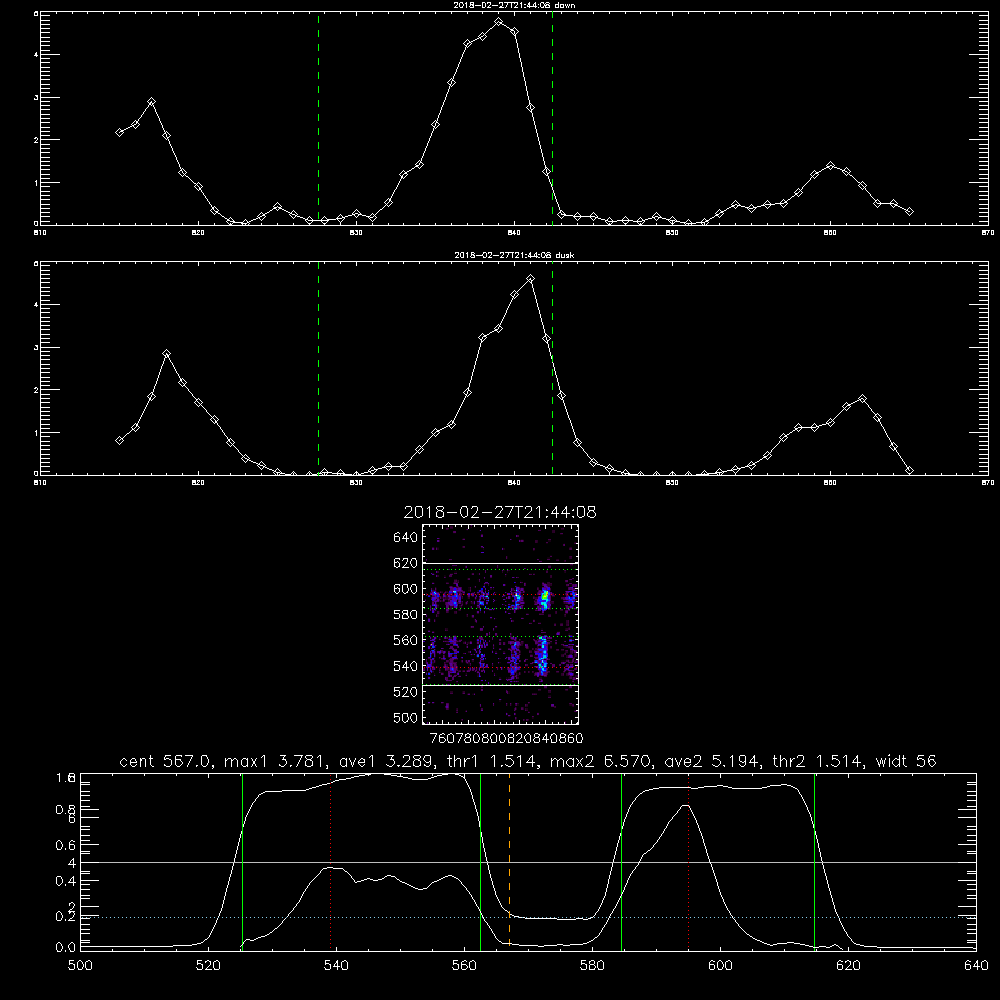Click the x-axis label 560 of the bottom plot
This screenshot has height=1000, width=1000.
[x=464, y=965]
